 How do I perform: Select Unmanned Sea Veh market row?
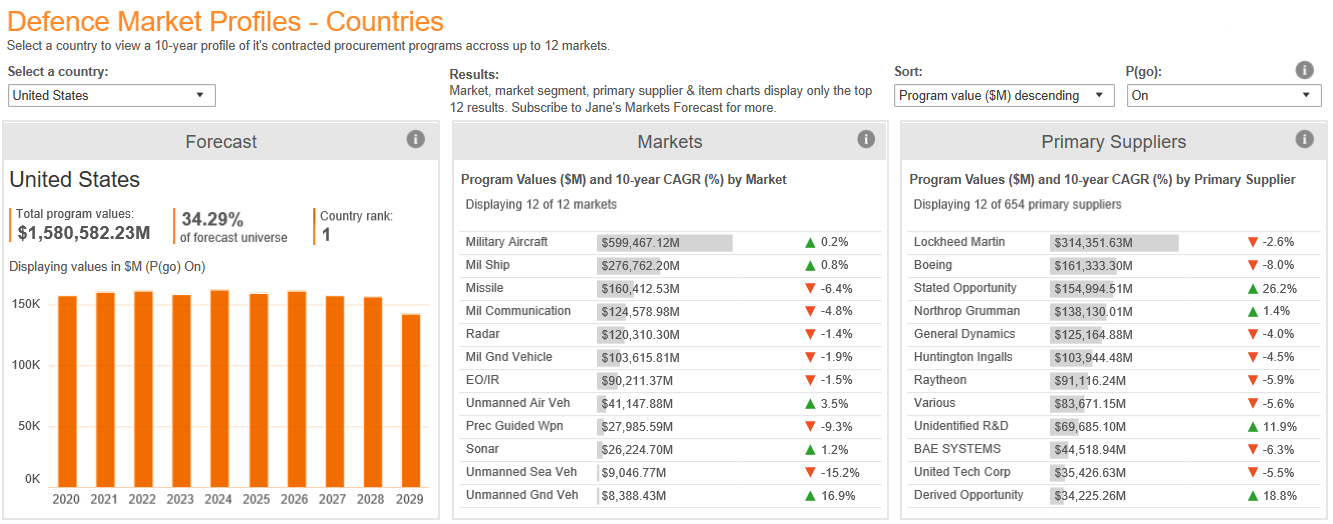670,472
